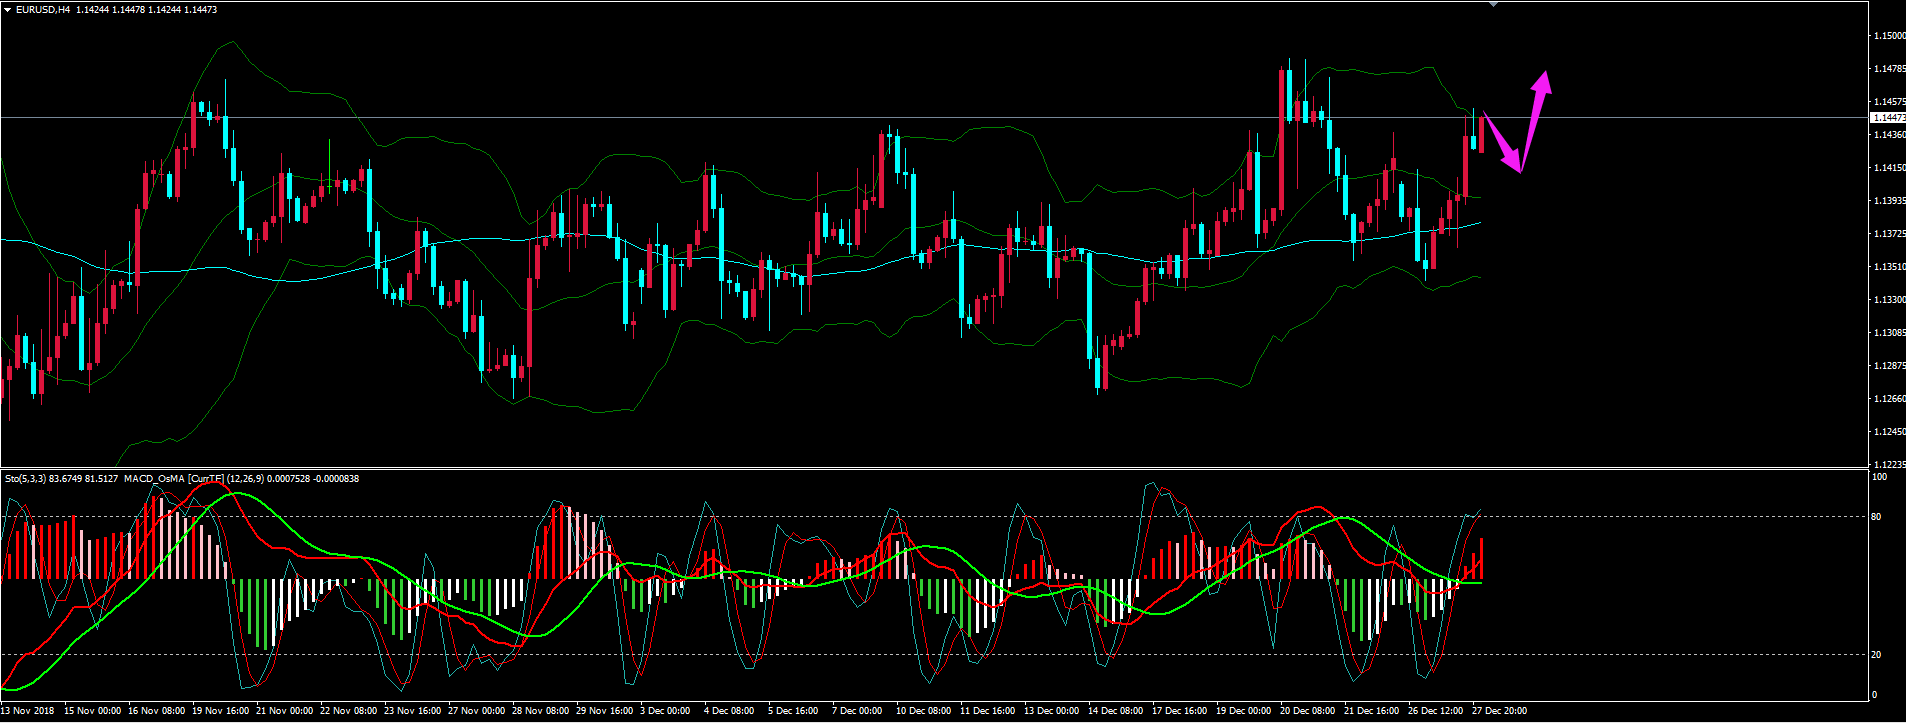
Task: Click the 1.12235 price scale label
Action: 1889,465
